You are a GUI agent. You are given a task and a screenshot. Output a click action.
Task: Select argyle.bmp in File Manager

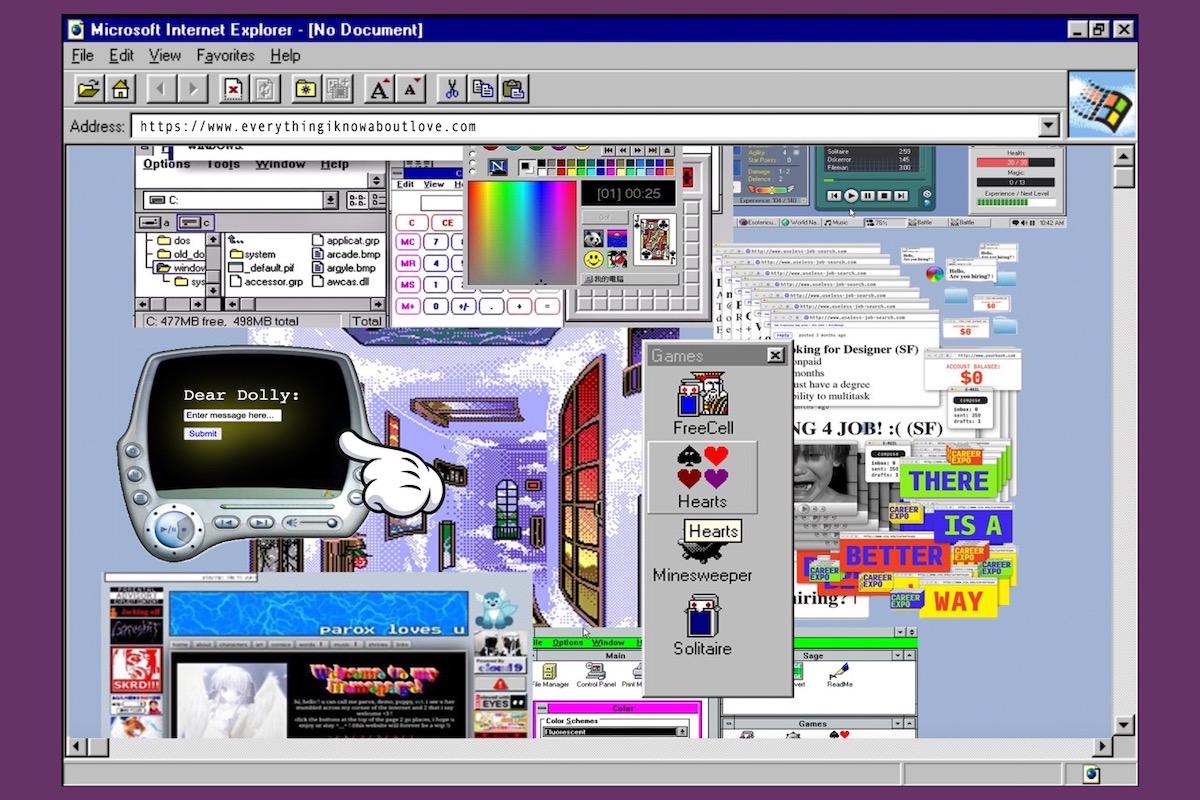pos(344,268)
